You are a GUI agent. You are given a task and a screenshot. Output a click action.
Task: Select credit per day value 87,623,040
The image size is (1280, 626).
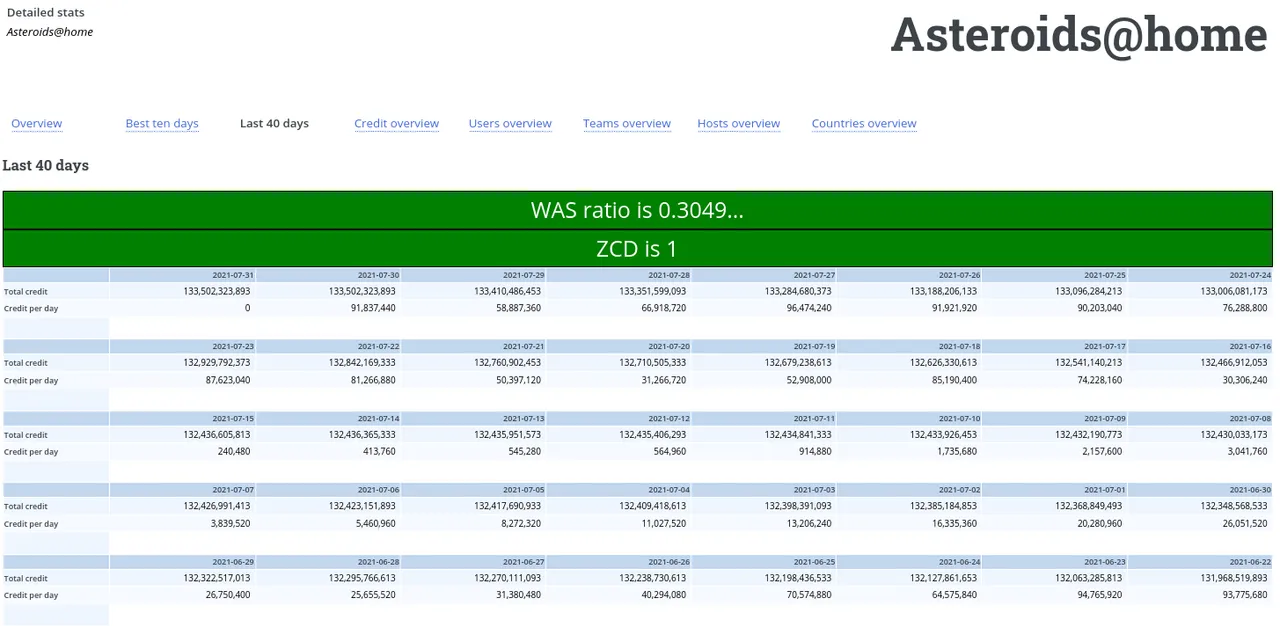(228, 380)
